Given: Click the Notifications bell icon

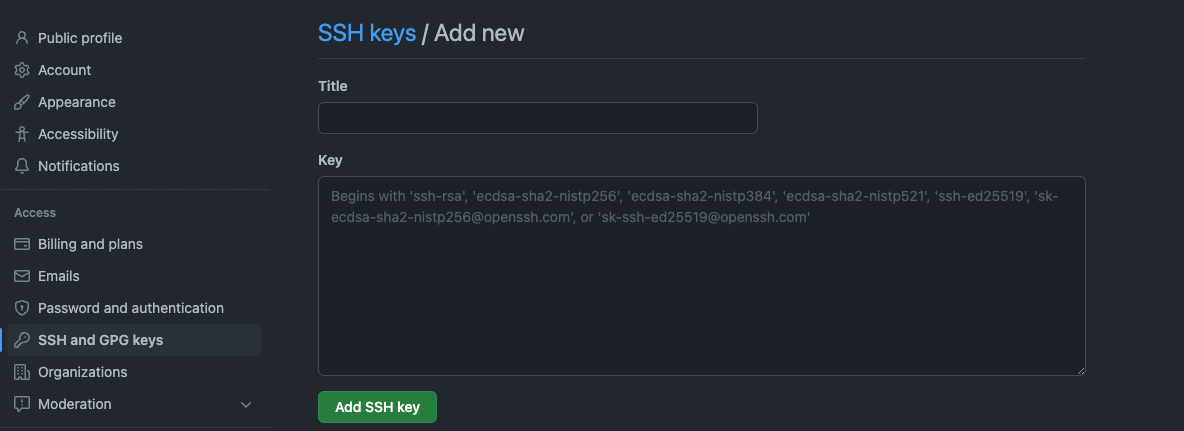Looking at the screenshot, I should point(22,166).
